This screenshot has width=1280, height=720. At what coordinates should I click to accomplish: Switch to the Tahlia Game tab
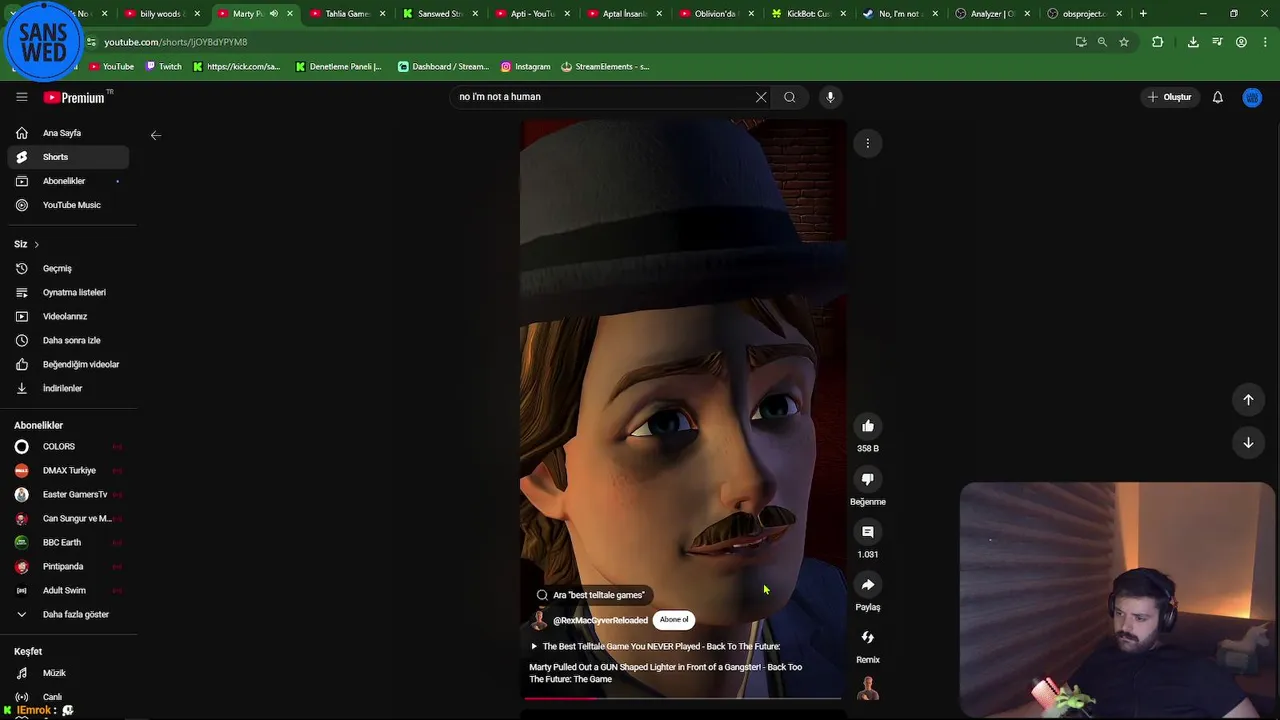346,14
